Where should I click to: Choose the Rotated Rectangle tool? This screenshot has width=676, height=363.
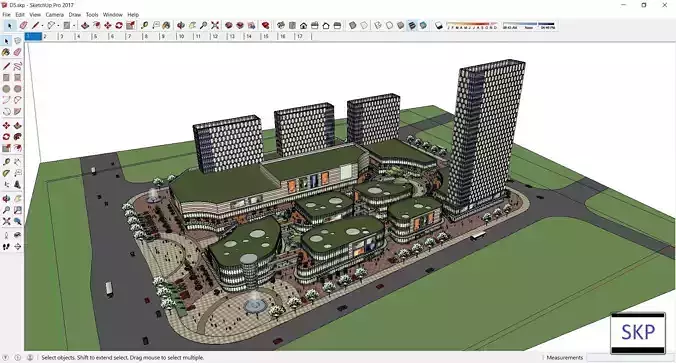coord(18,78)
